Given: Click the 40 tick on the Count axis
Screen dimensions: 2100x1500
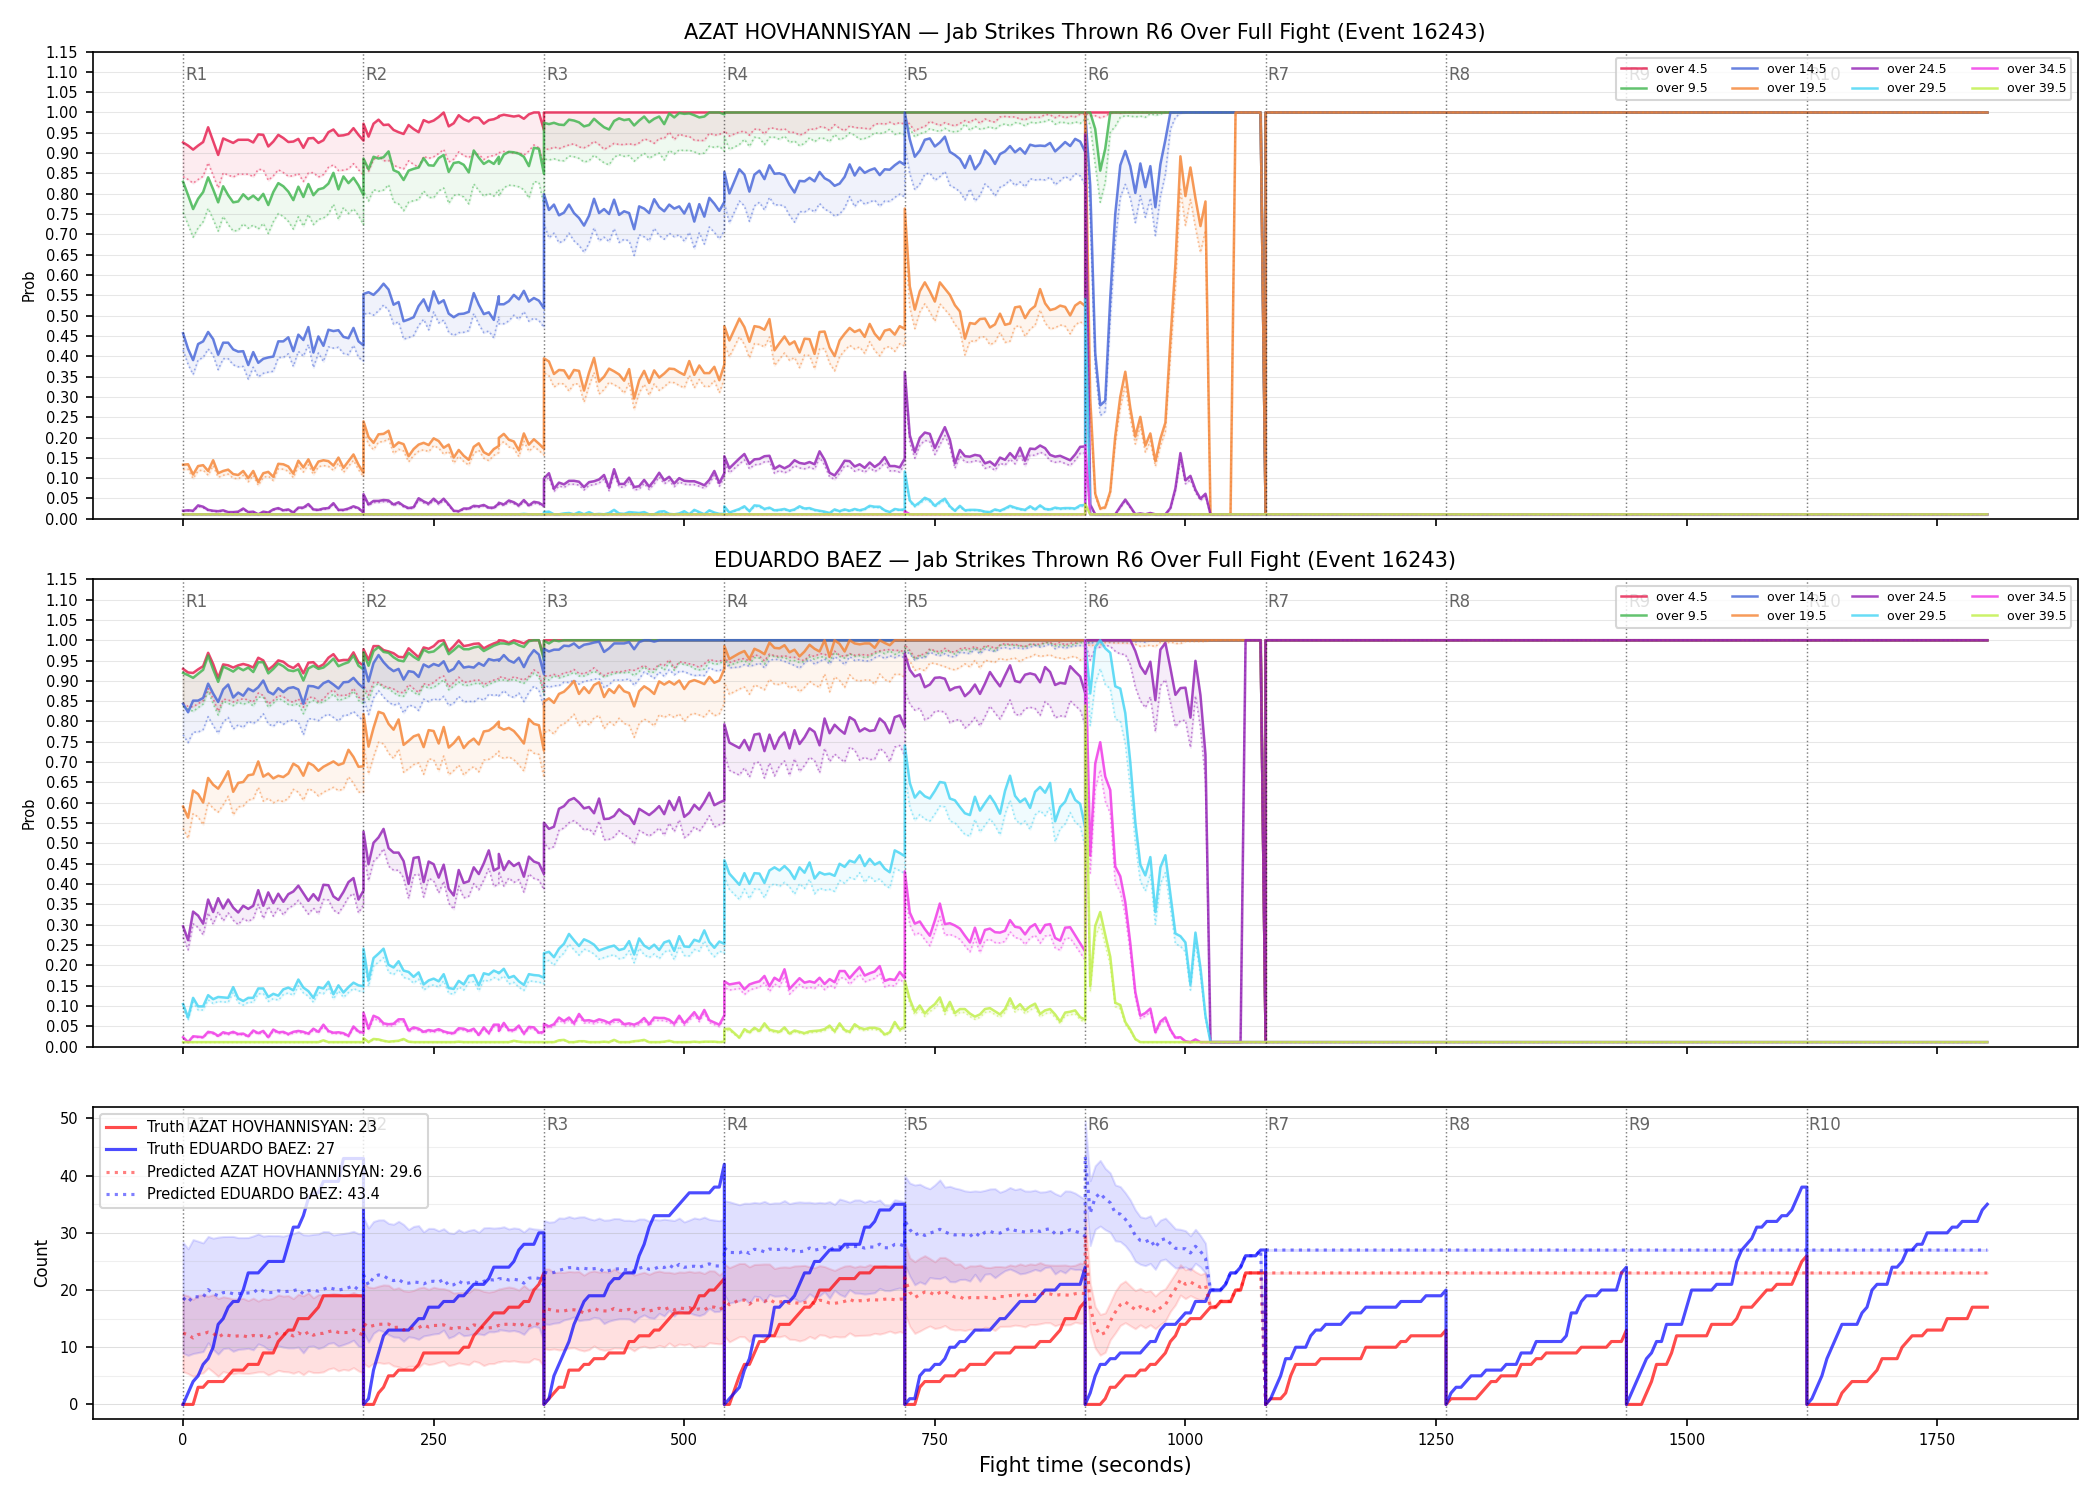Looking at the screenshot, I should coord(69,1176).
